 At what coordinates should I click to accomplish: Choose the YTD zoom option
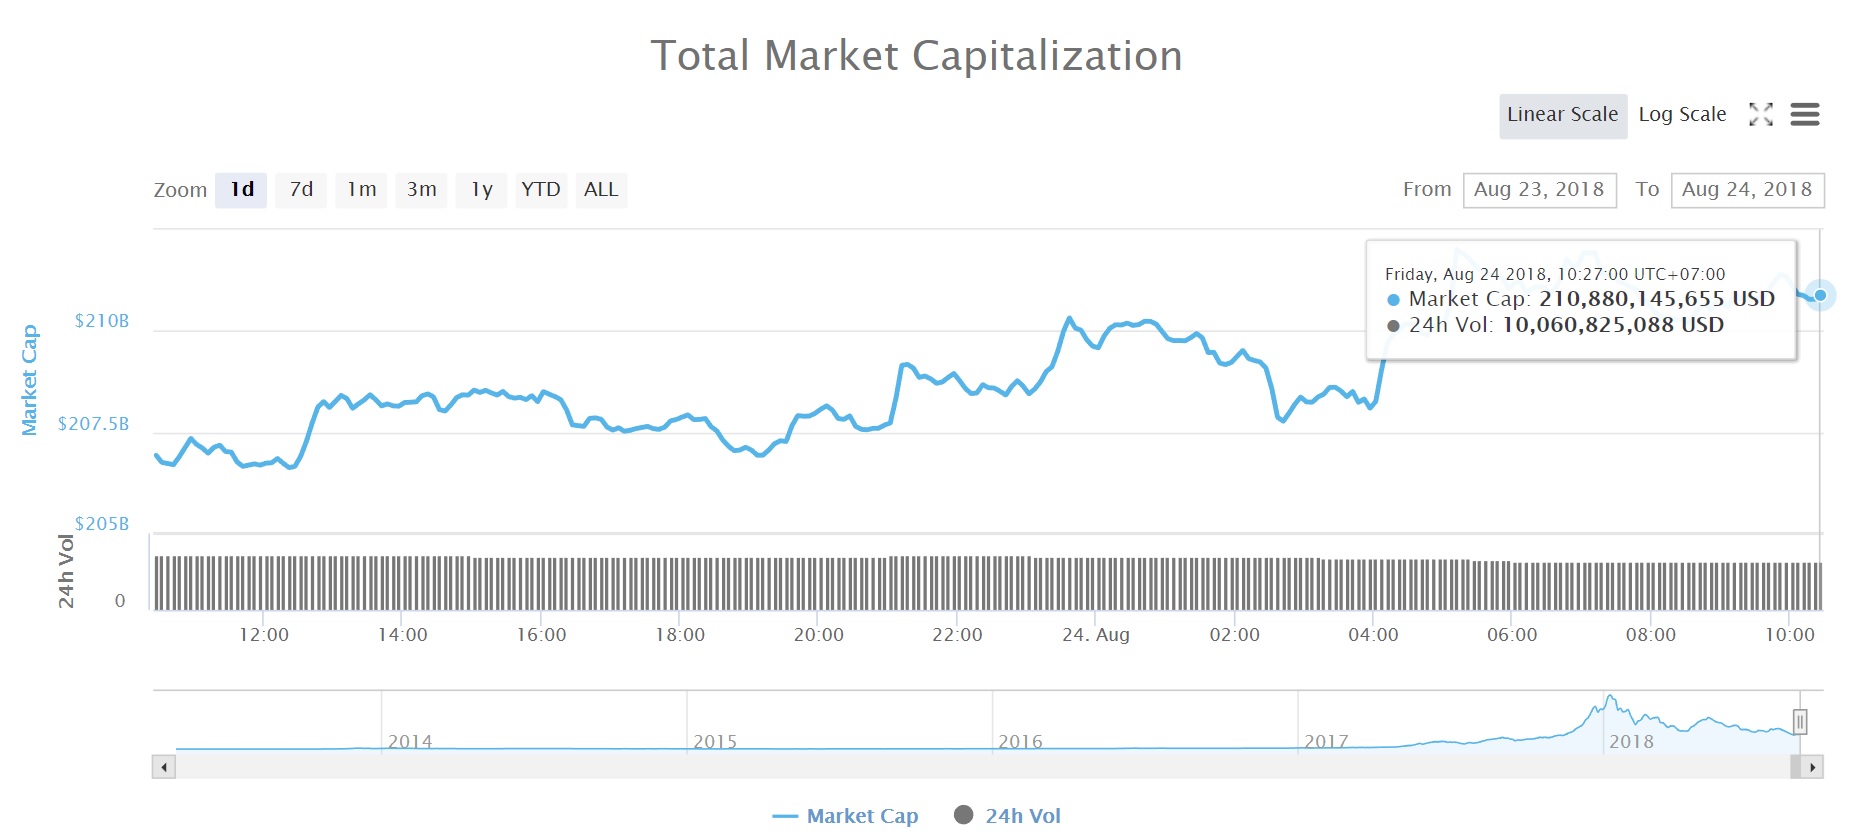(541, 190)
